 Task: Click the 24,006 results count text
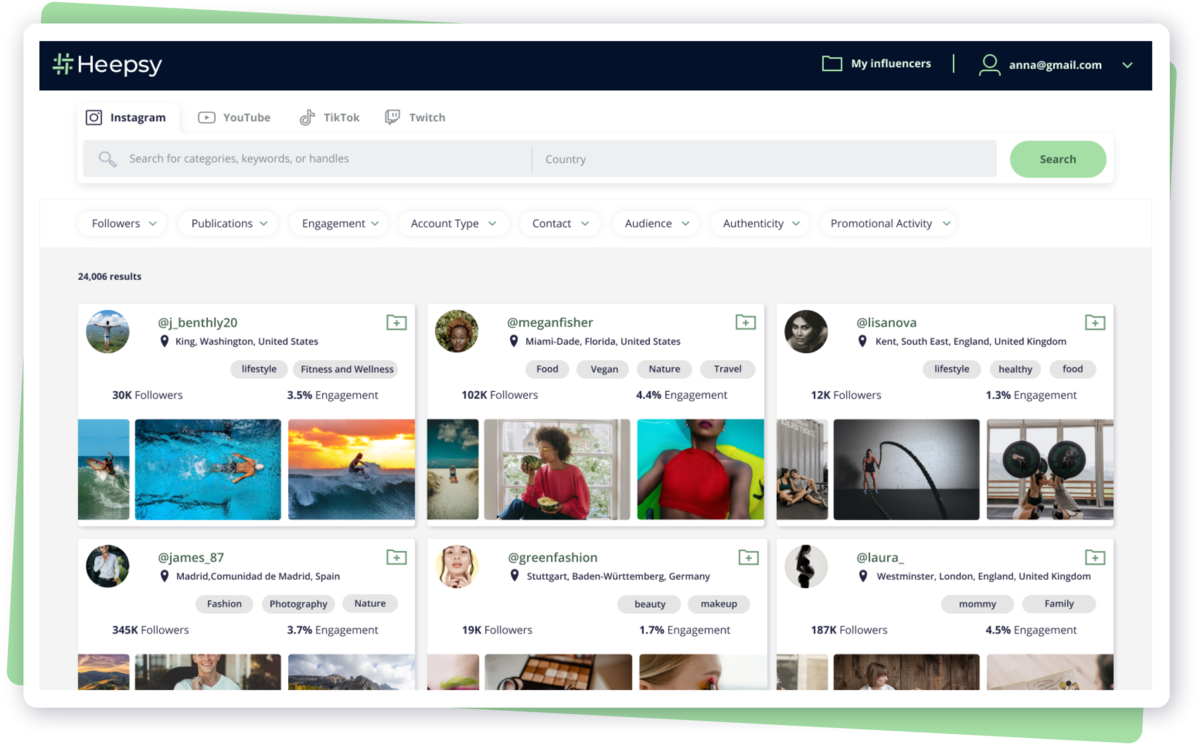pyautogui.click(x=110, y=276)
